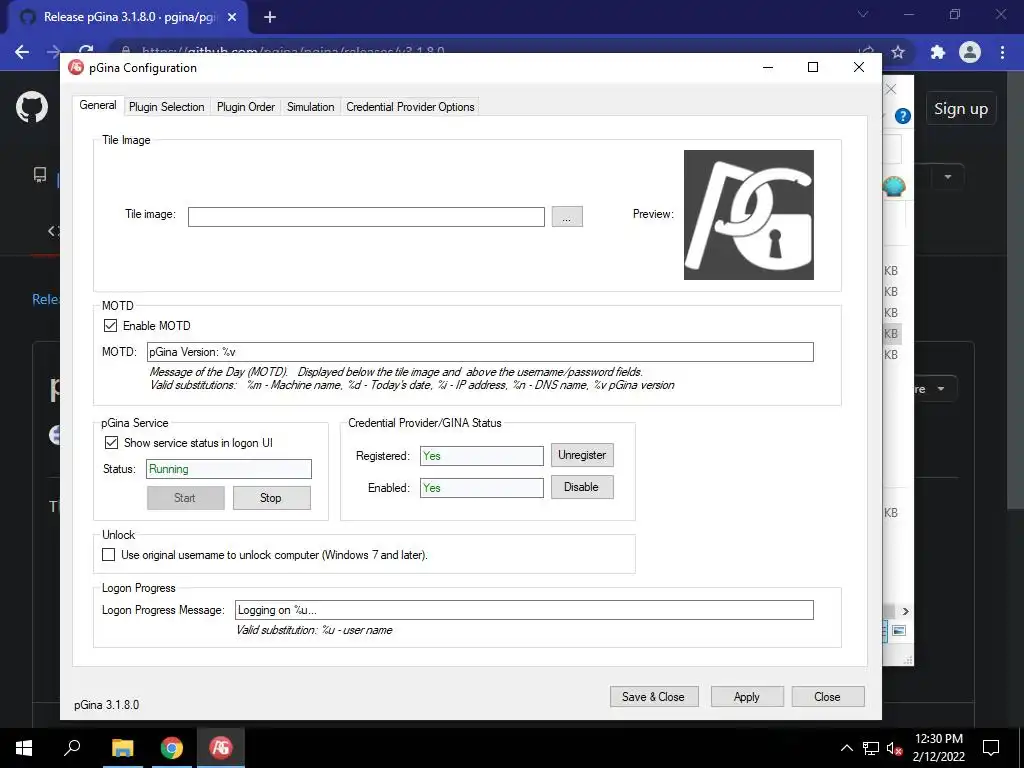Click the Logon Progress Message field
The width and height of the screenshot is (1024, 768).
tap(524, 610)
